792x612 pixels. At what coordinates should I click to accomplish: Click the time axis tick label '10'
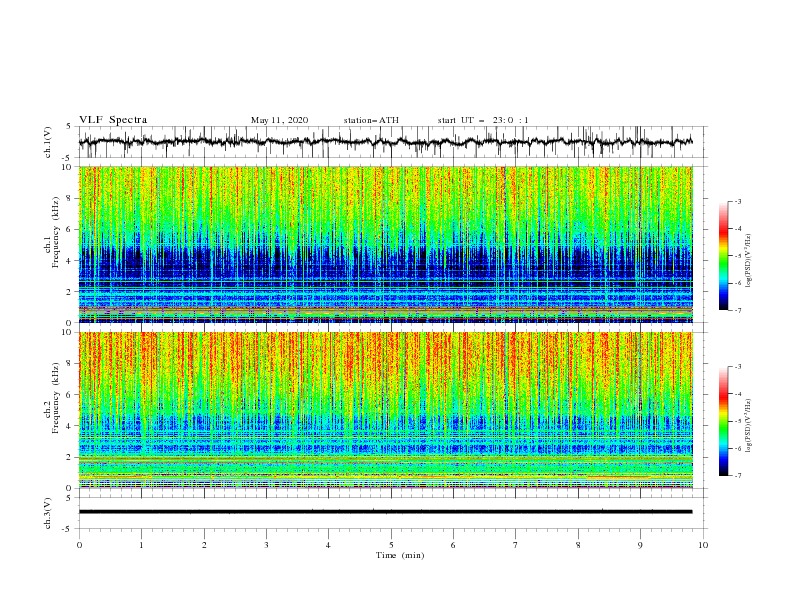[x=703, y=545]
